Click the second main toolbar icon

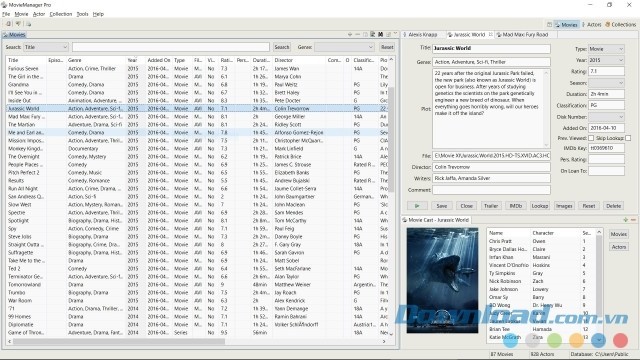[18, 24]
